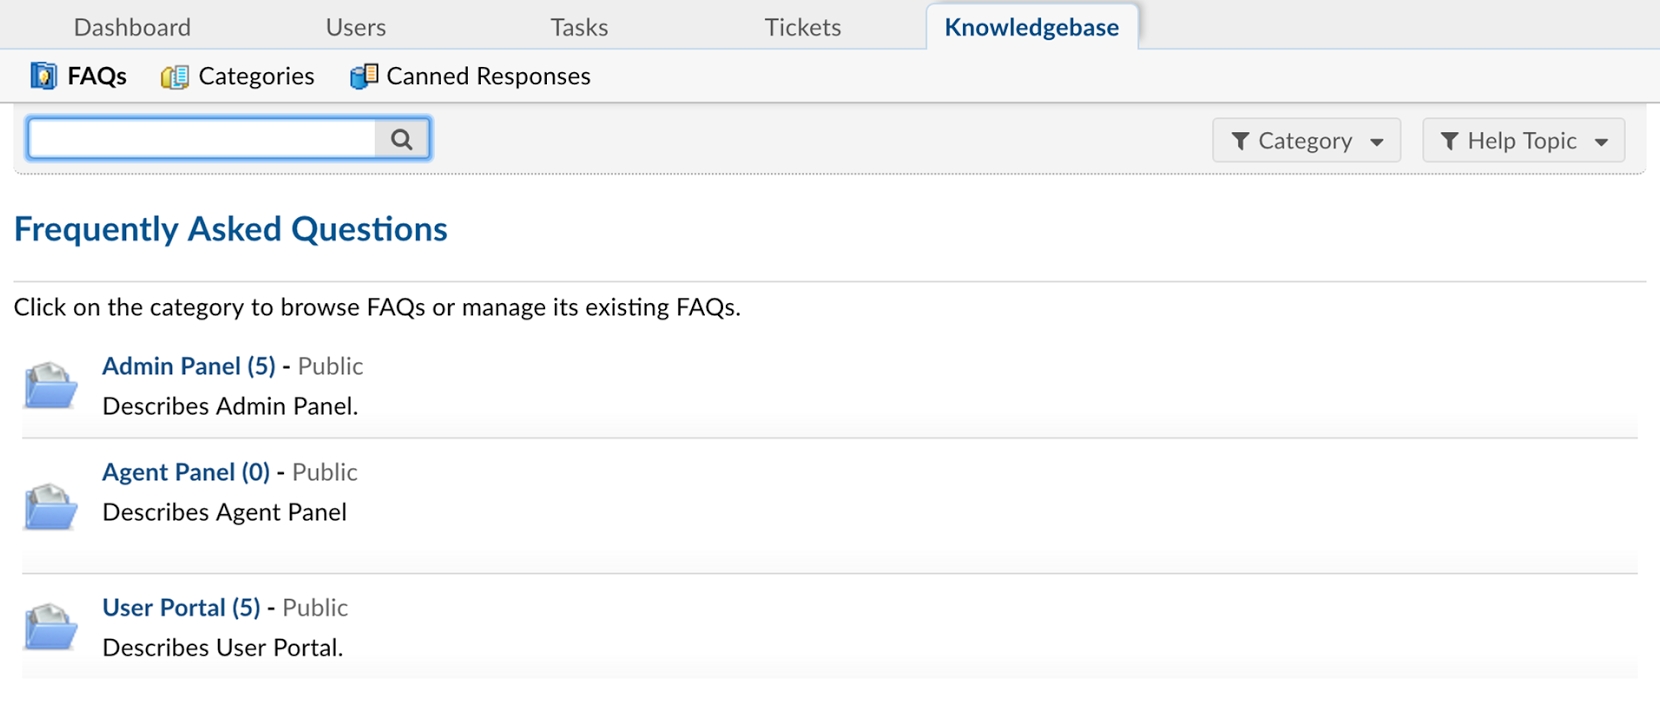Expand the Help Topic filter dropdown

click(x=1521, y=140)
